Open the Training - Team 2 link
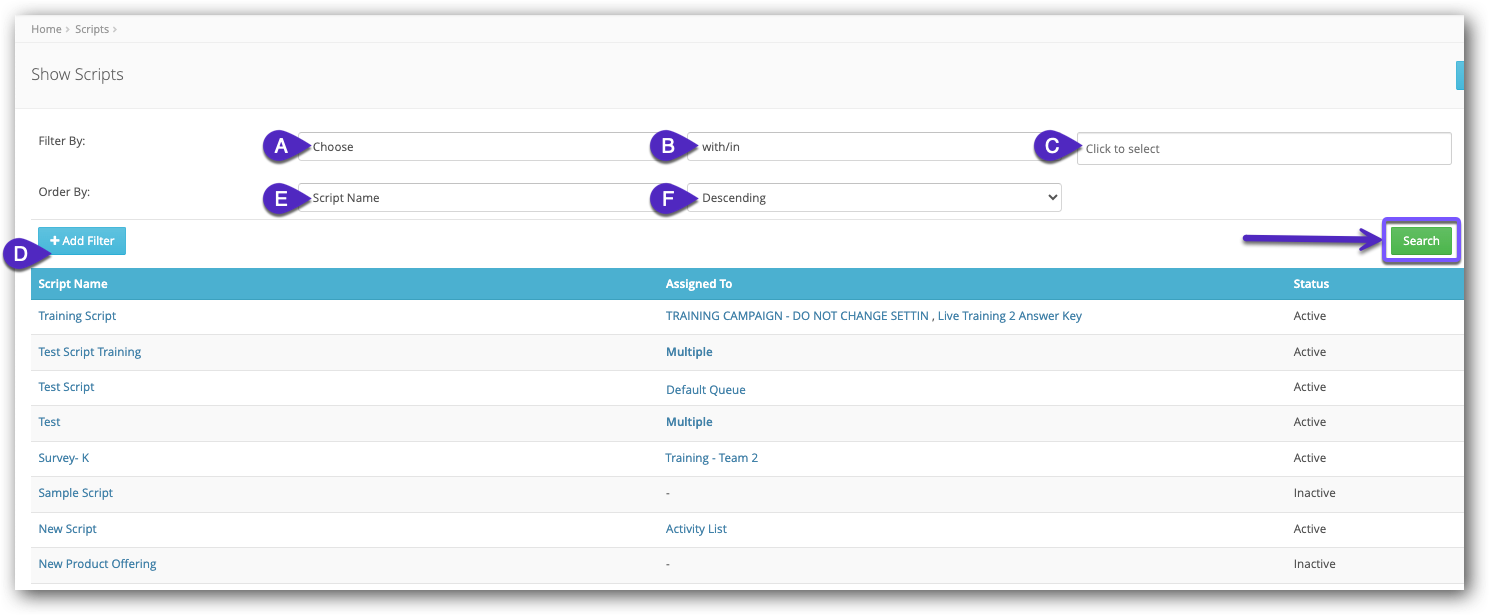Viewport: 1489px width, 615px height. tap(712, 458)
